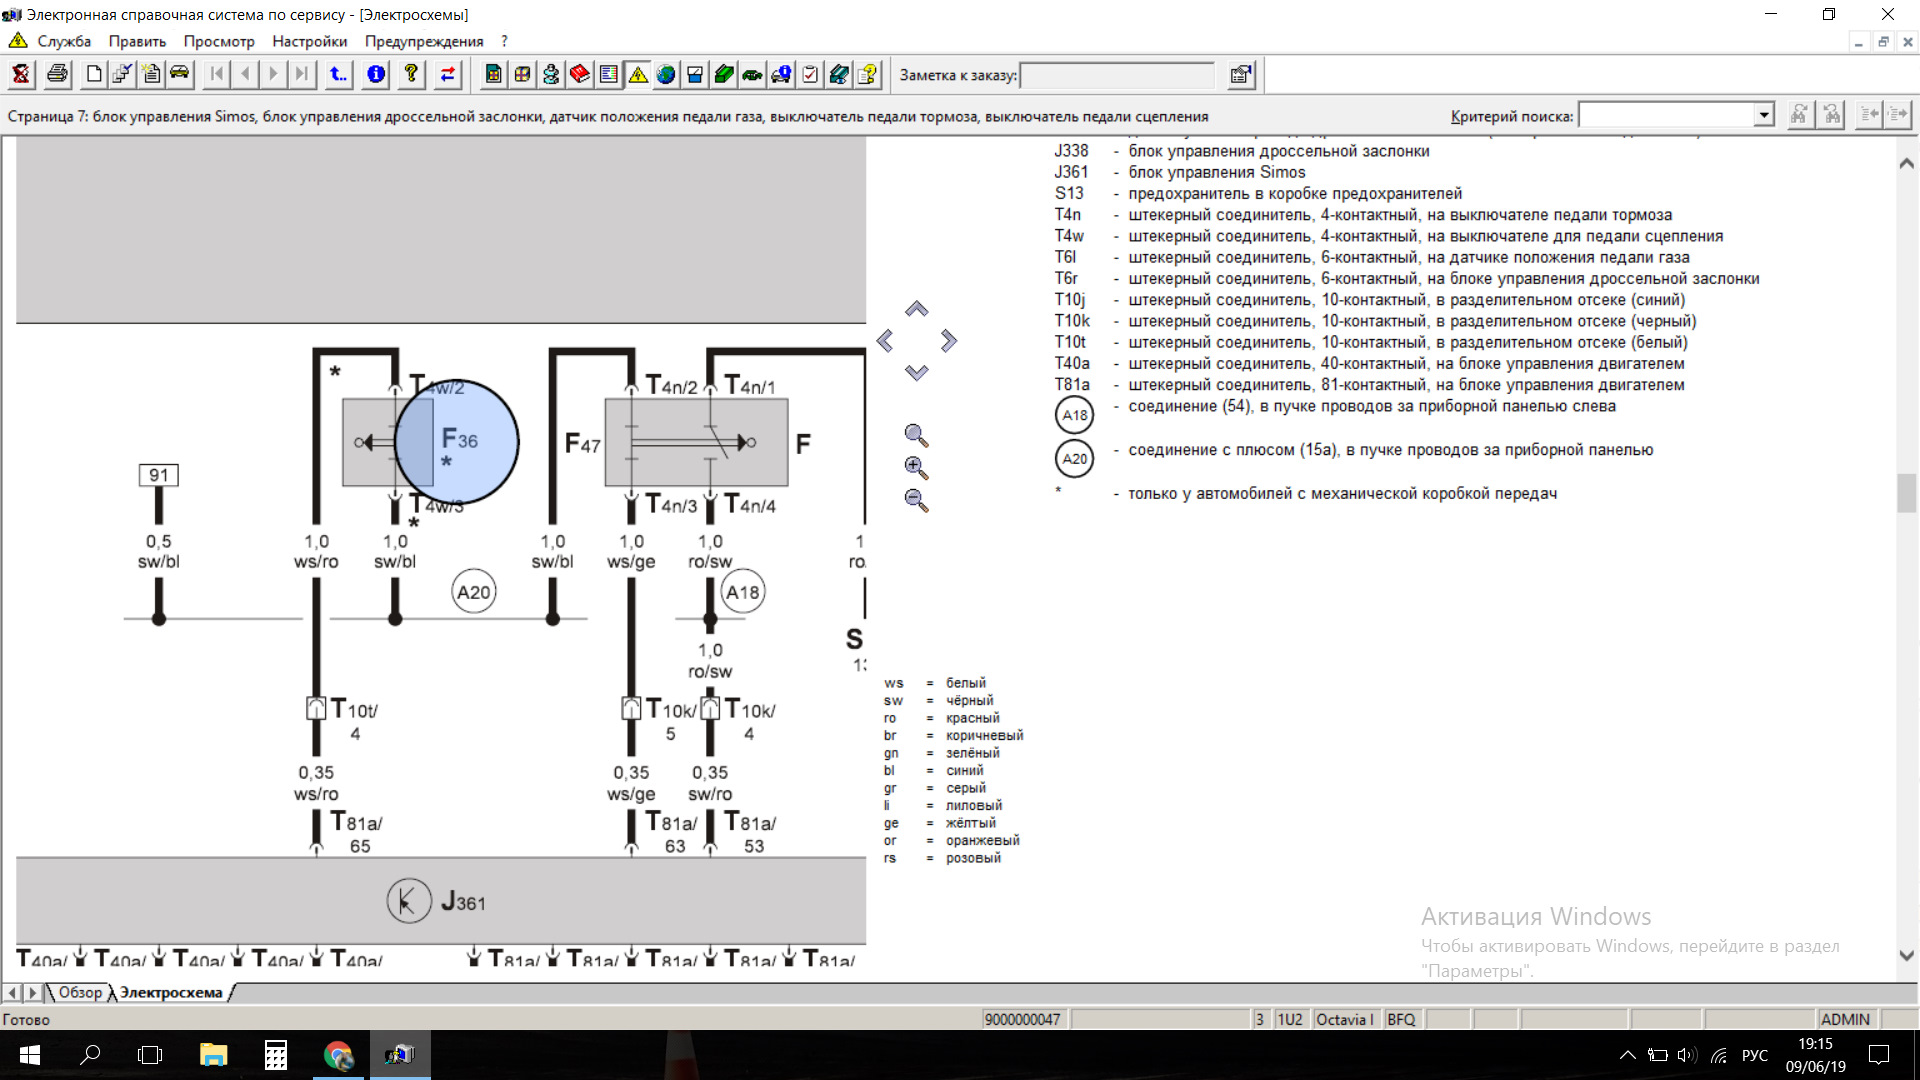
Task: Click the zoom out magnifier icon
Action: click(x=916, y=500)
